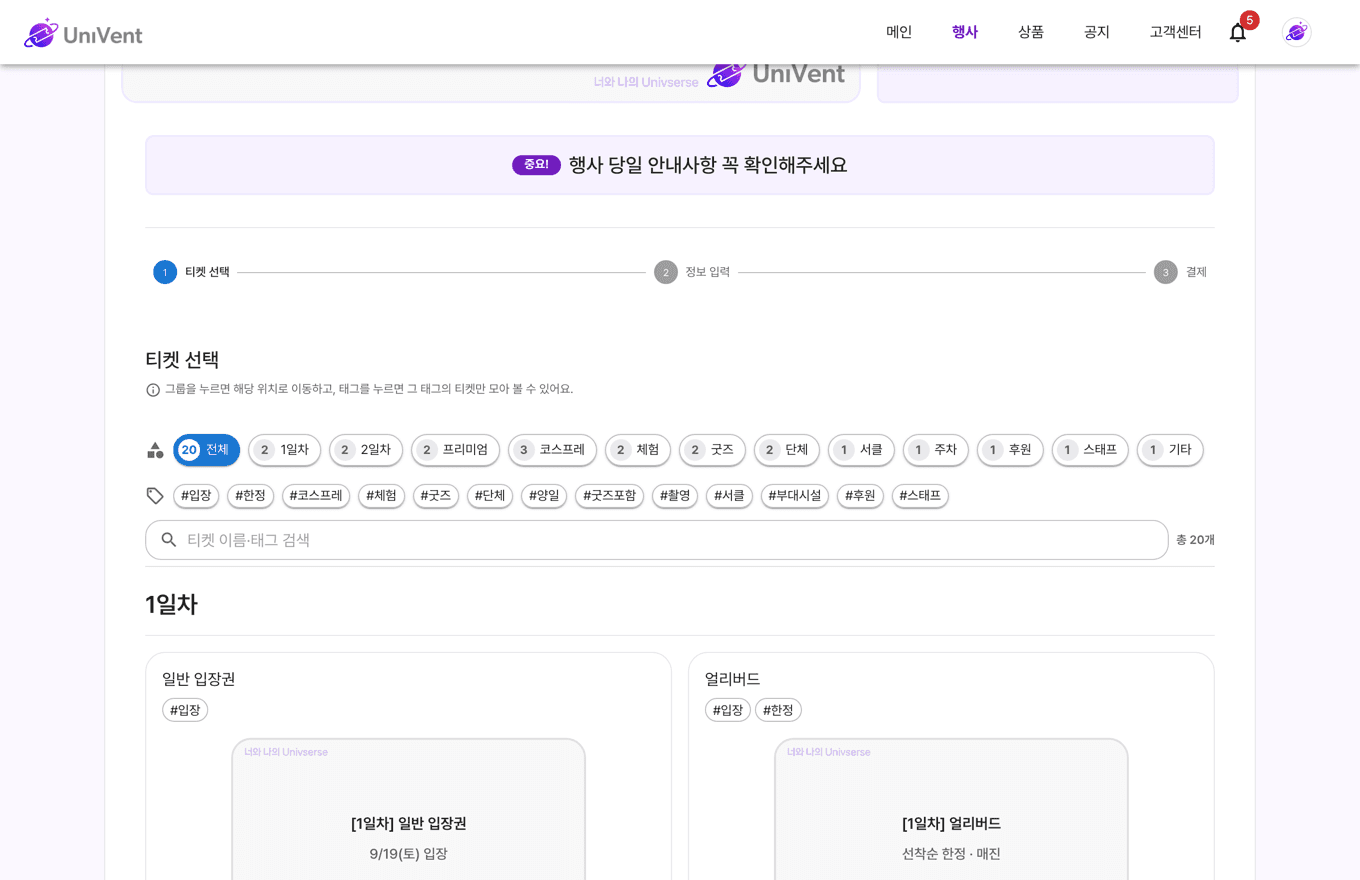Select the 굿즈 group chip
This screenshot has height=880, width=1360.
coord(712,450)
